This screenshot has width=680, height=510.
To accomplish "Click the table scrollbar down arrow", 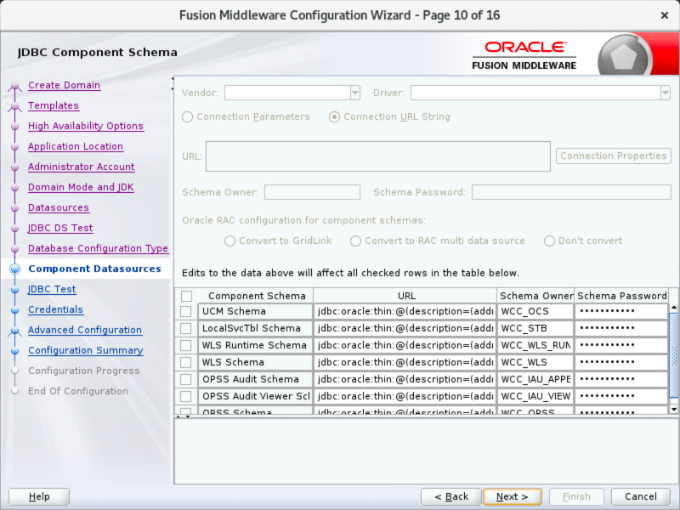I will (x=673, y=409).
